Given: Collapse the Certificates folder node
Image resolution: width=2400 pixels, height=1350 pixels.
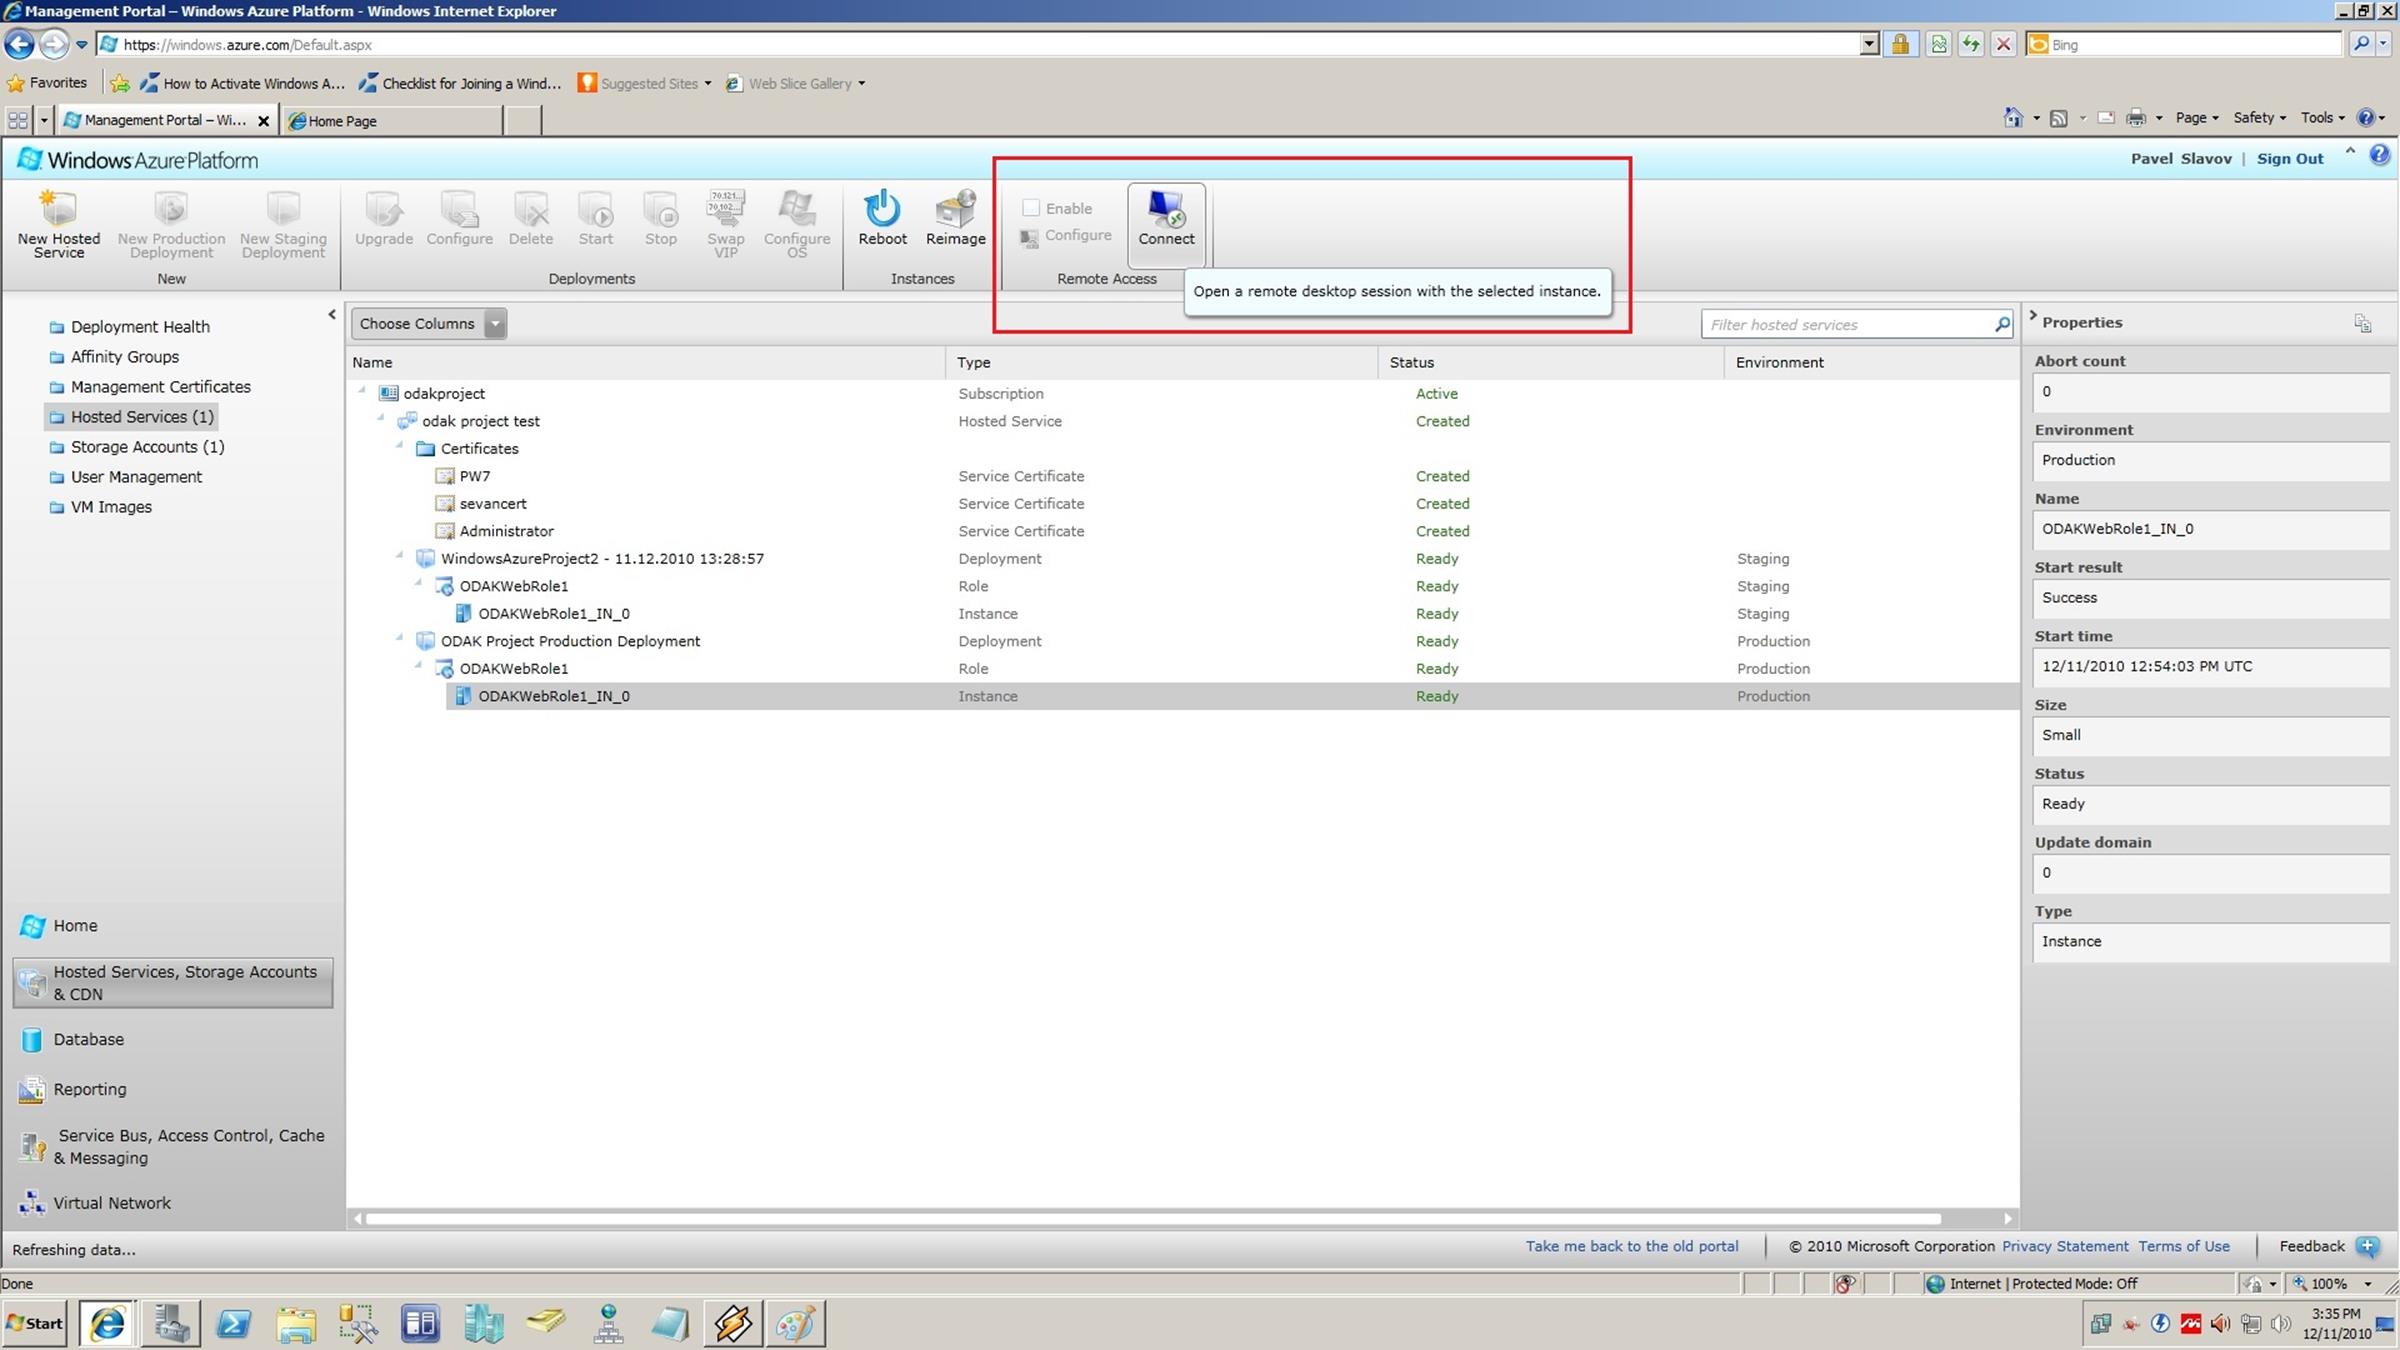Looking at the screenshot, I should pyautogui.click(x=399, y=446).
